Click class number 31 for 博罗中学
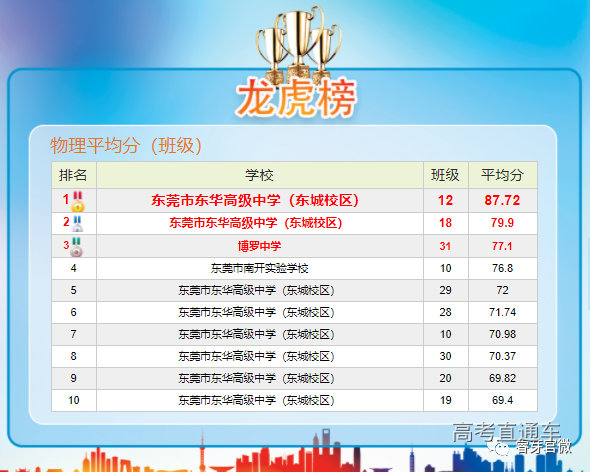 [x=446, y=246]
